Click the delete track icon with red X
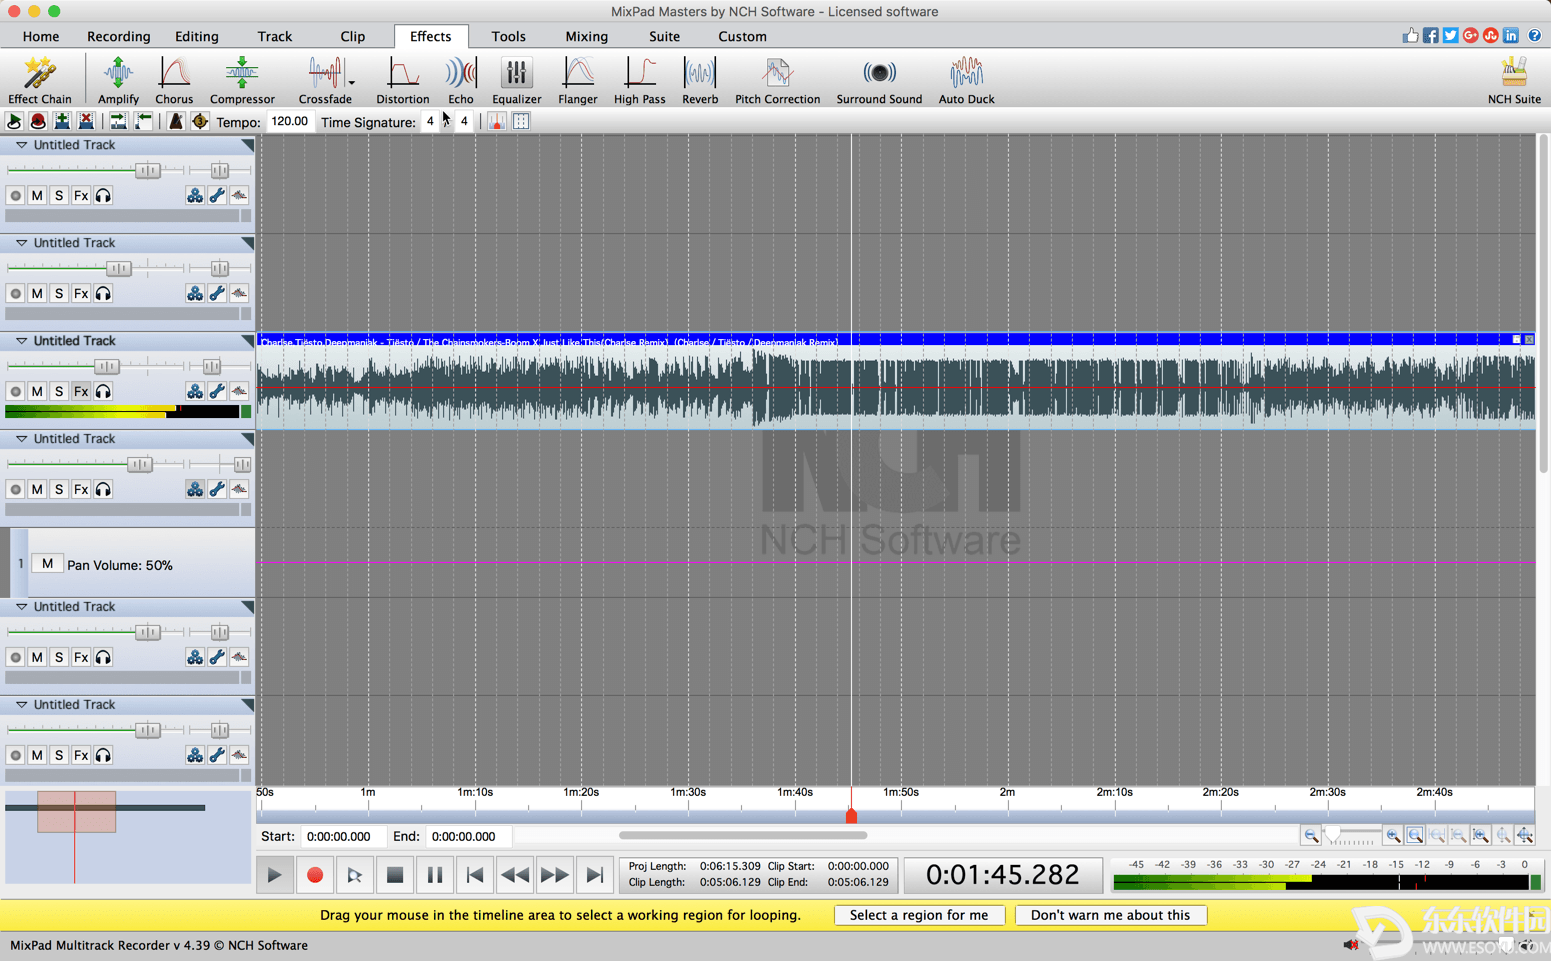Image resolution: width=1551 pixels, height=961 pixels. pos(86,122)
